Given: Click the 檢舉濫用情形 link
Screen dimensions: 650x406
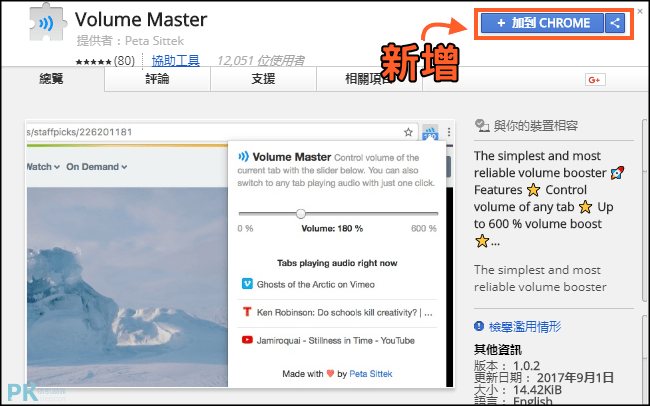Looking at the screenshot, I should [525, 327].
